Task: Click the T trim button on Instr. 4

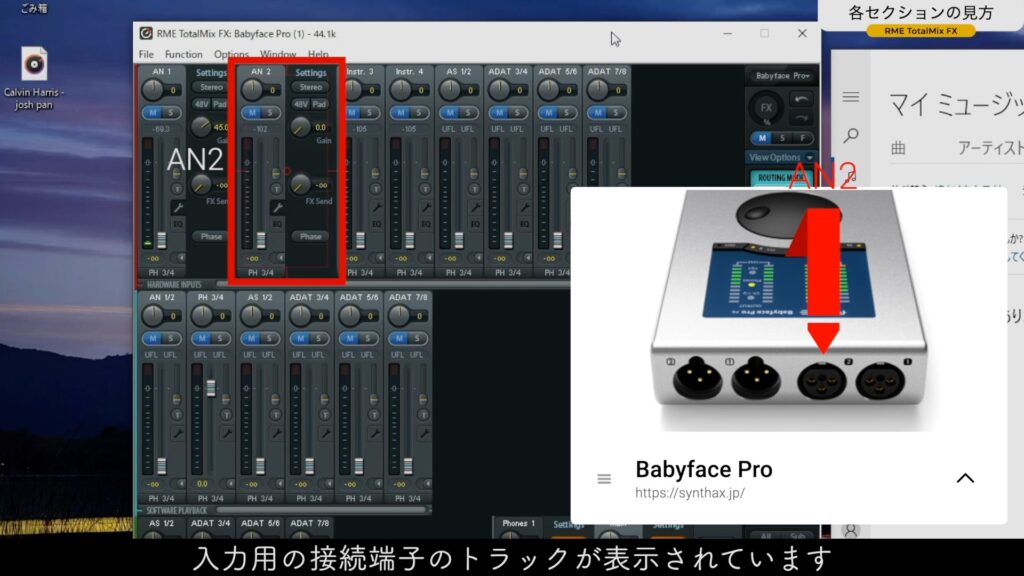Action: (424, 189)
